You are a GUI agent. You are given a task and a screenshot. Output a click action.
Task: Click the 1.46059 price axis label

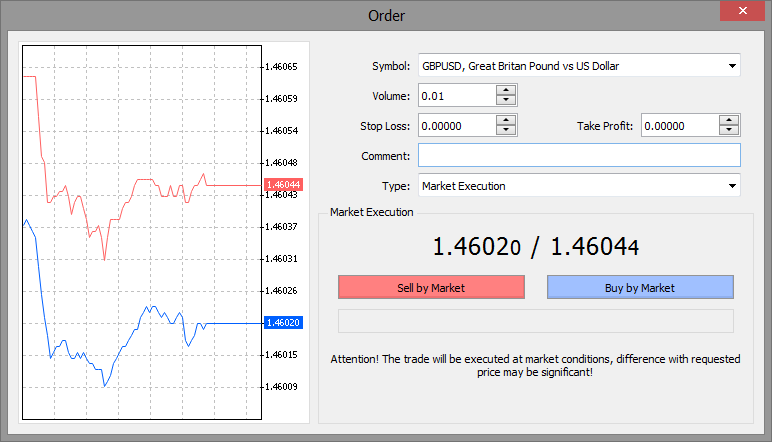pyautogui.click(x=281, y=98)
